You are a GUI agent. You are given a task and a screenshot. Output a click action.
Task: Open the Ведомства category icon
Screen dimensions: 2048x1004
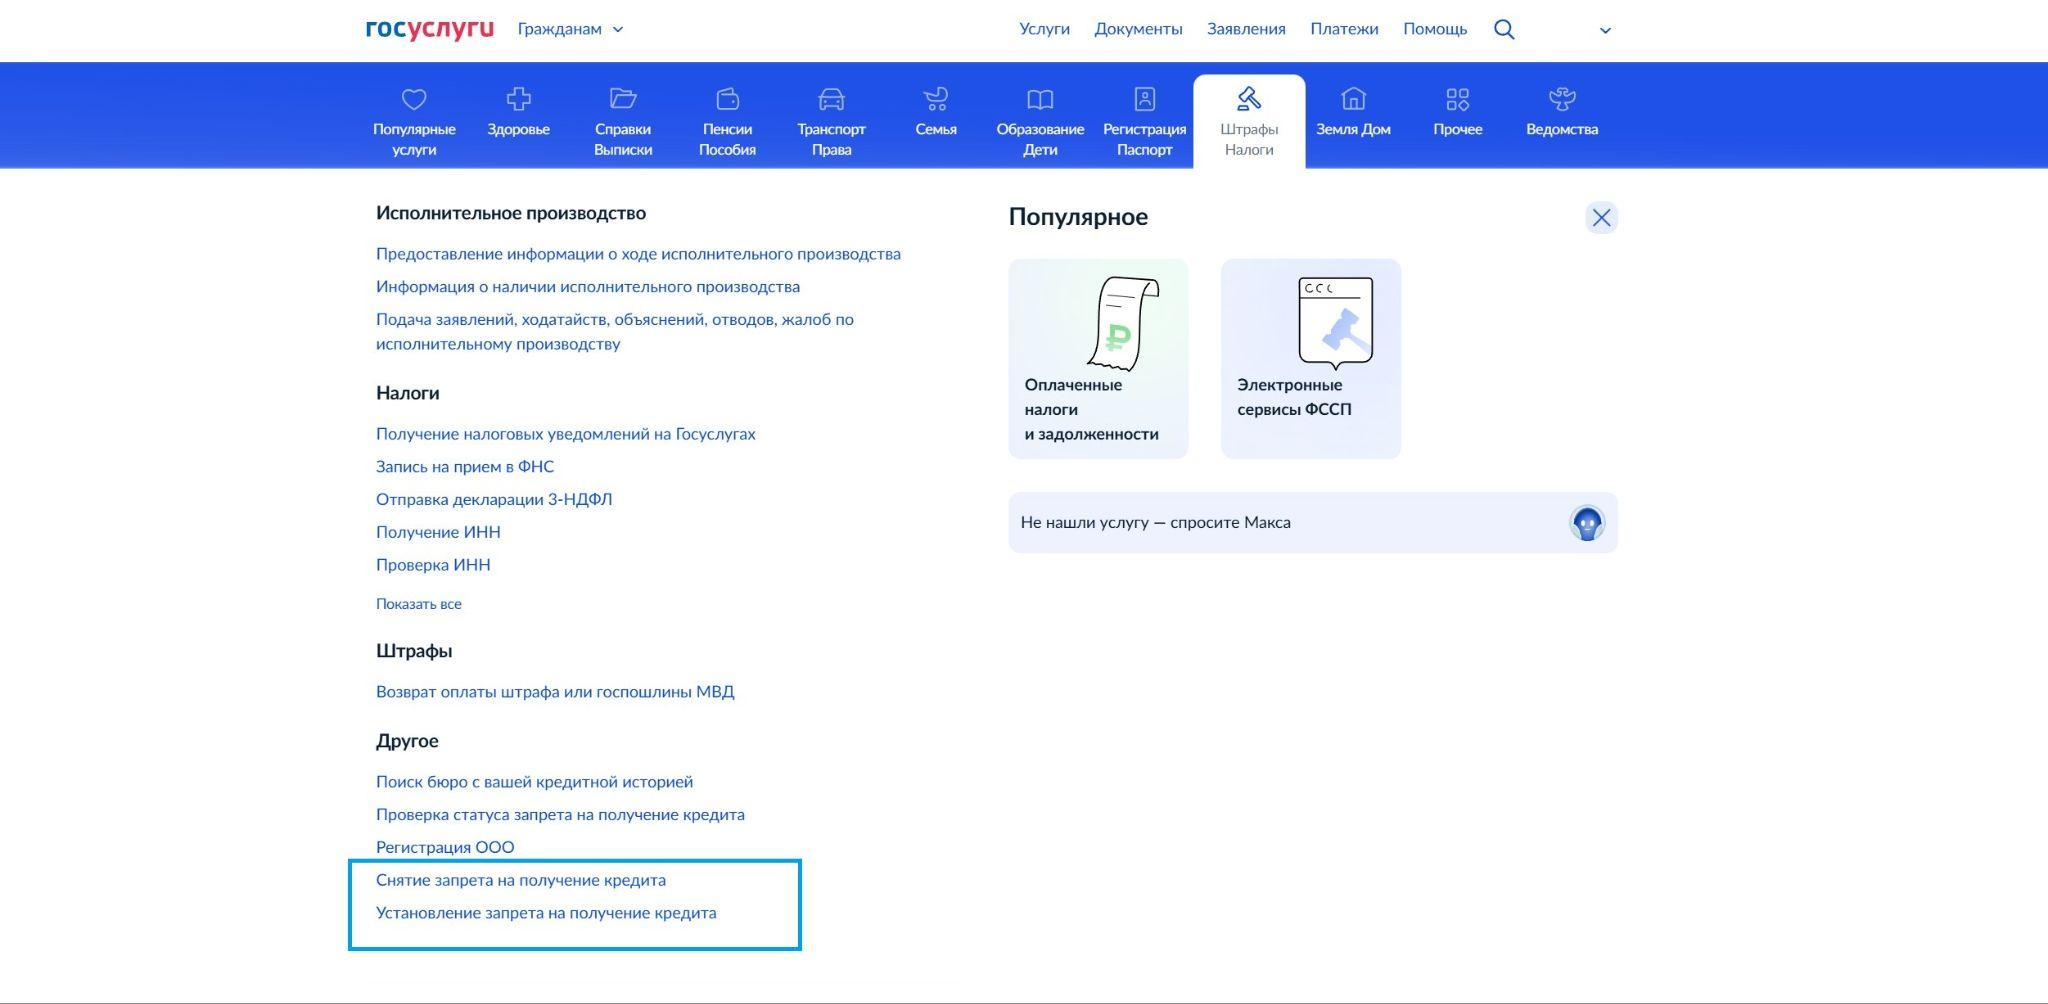[1561, 99]
